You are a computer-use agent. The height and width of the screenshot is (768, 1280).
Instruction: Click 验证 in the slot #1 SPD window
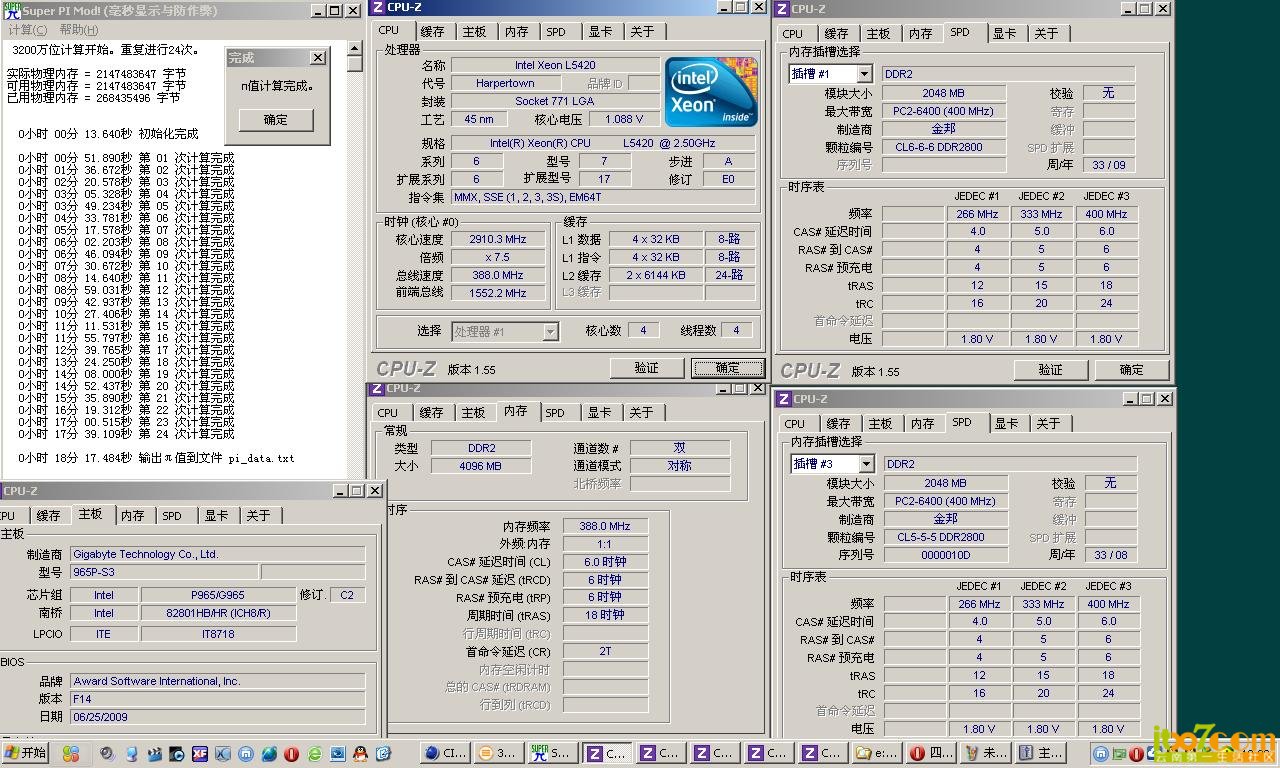tap(1050, 370)
